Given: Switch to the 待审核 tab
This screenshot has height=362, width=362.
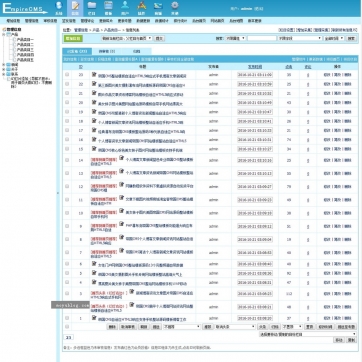Looking at the screenshot, I should (106, 51).
